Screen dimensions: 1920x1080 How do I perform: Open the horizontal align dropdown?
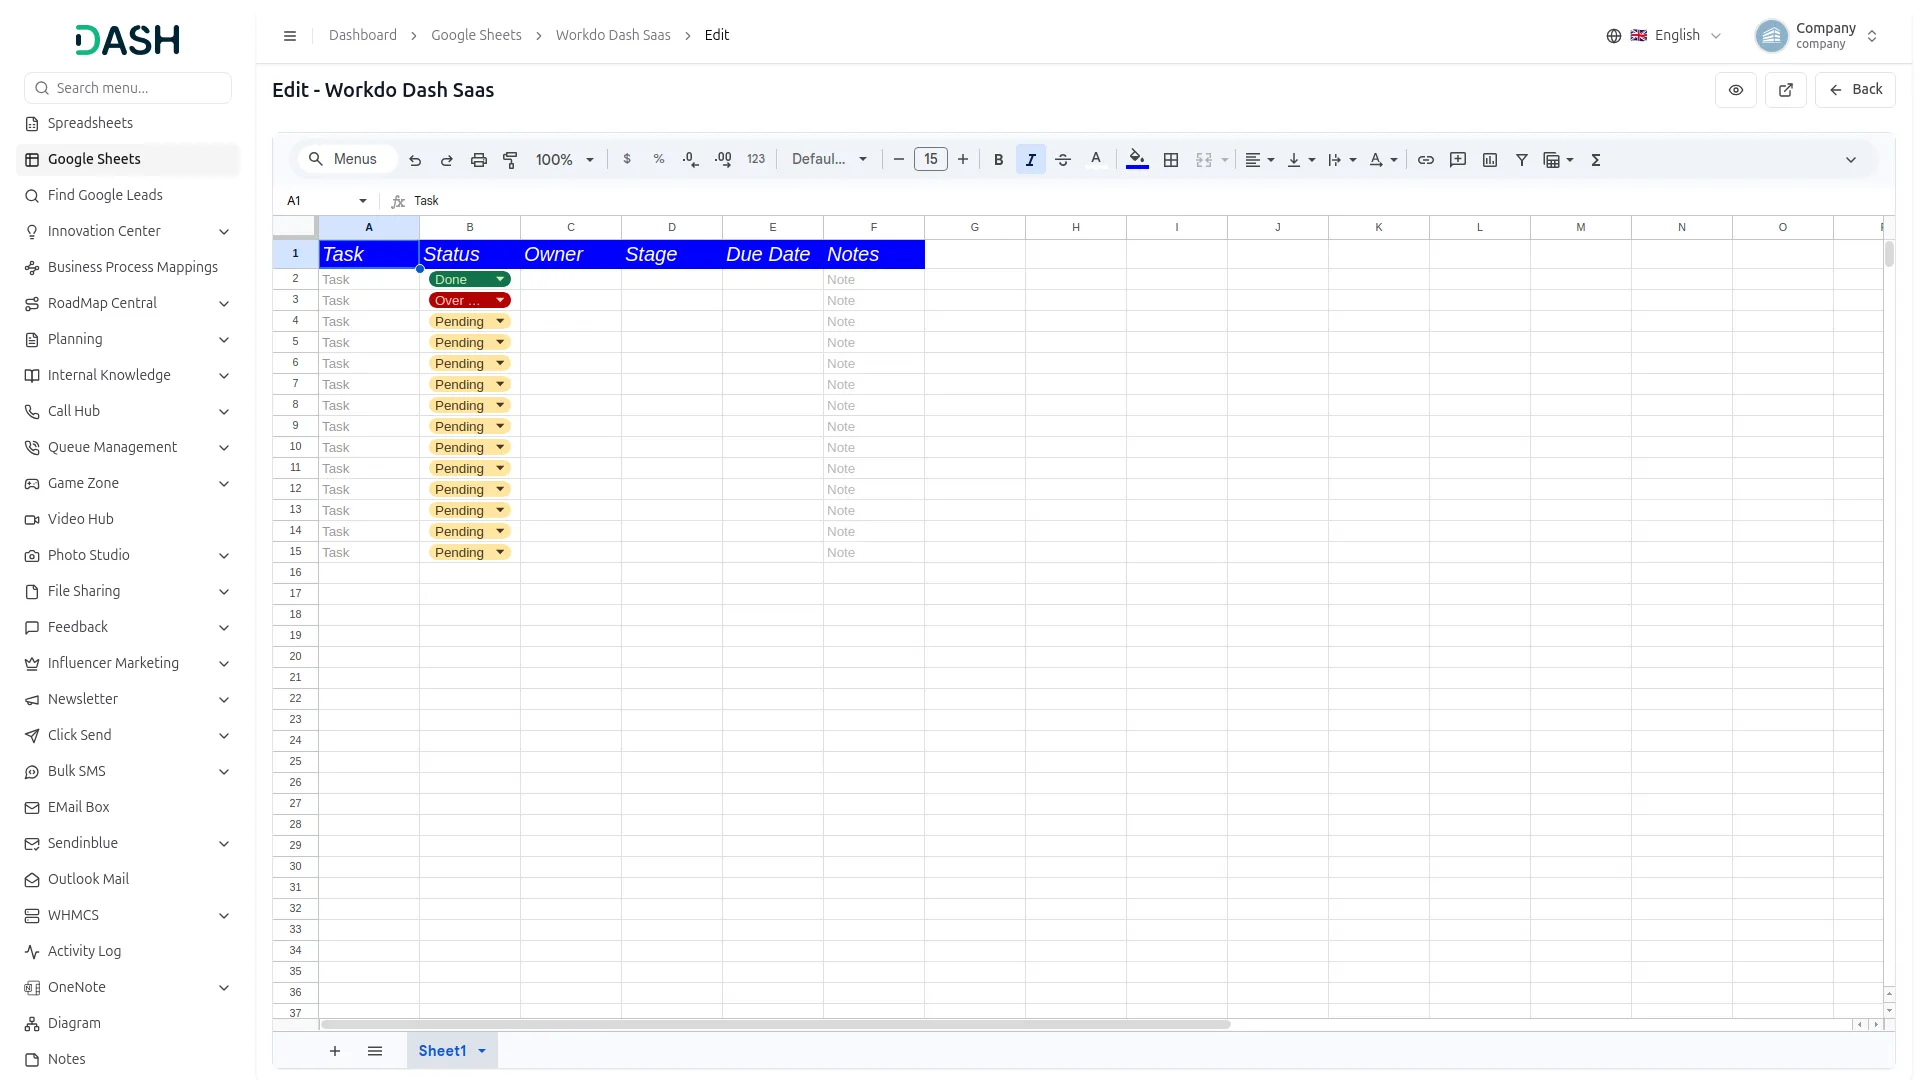pyautogui.click(x=1259, y=160)
